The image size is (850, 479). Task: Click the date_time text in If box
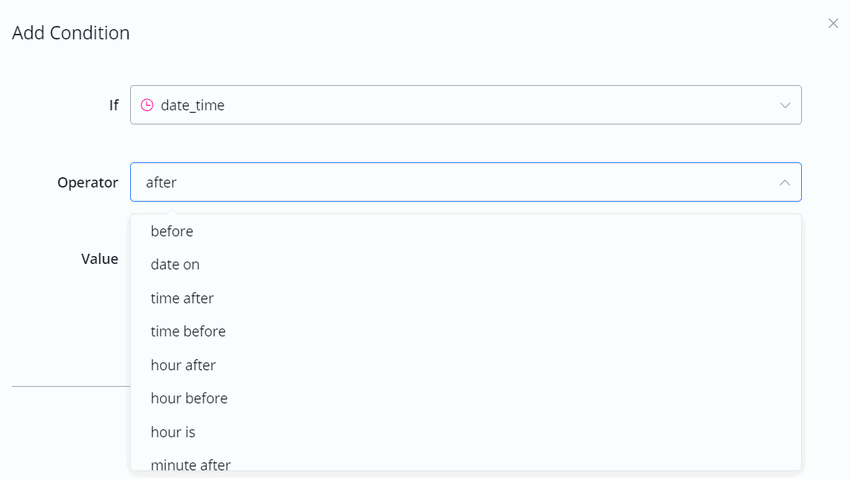tap(192, 105)
